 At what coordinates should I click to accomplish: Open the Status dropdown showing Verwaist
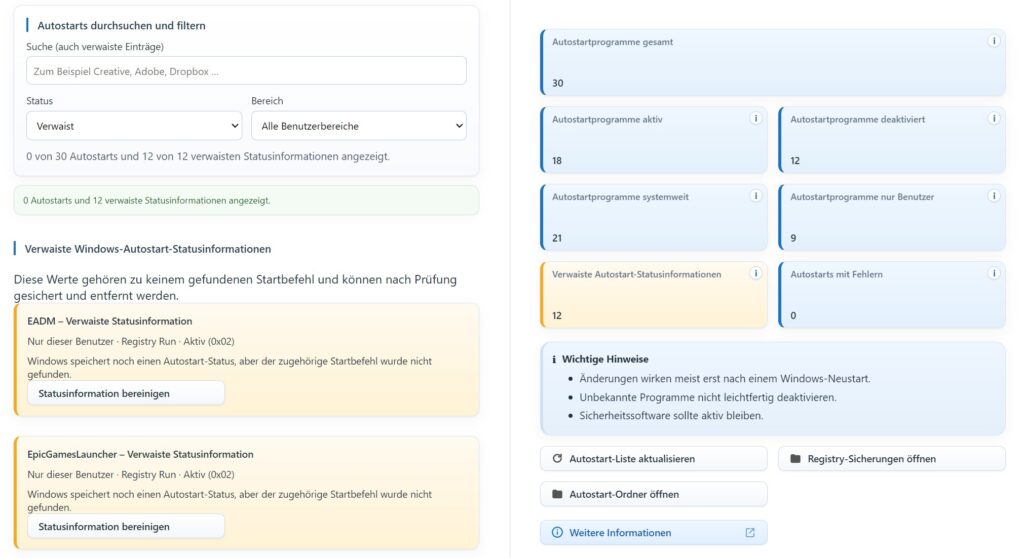134,125
